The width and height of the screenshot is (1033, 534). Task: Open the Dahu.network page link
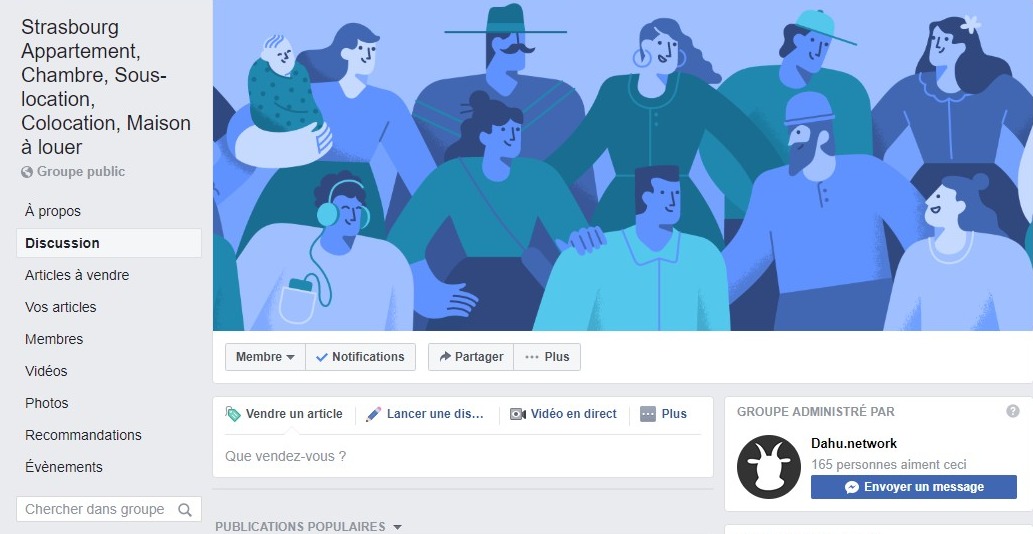click(854, 443)
